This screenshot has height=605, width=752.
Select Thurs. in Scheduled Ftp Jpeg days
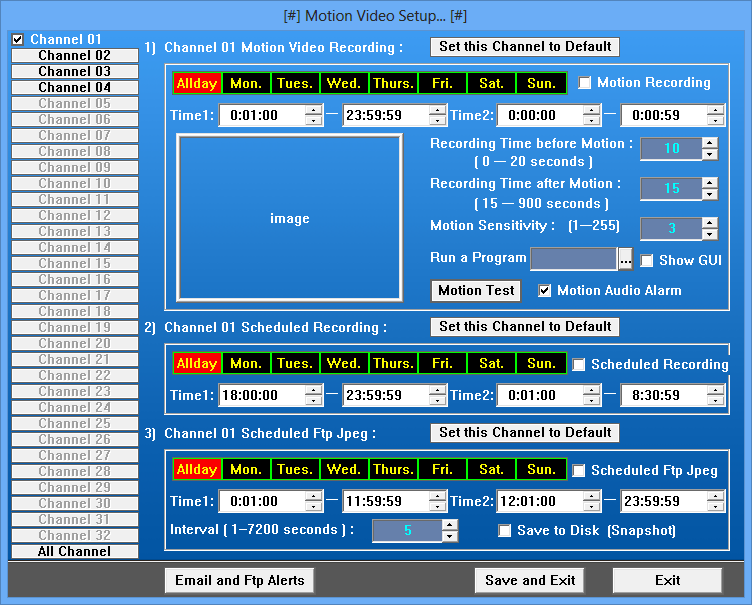click(x=393, y=470)
